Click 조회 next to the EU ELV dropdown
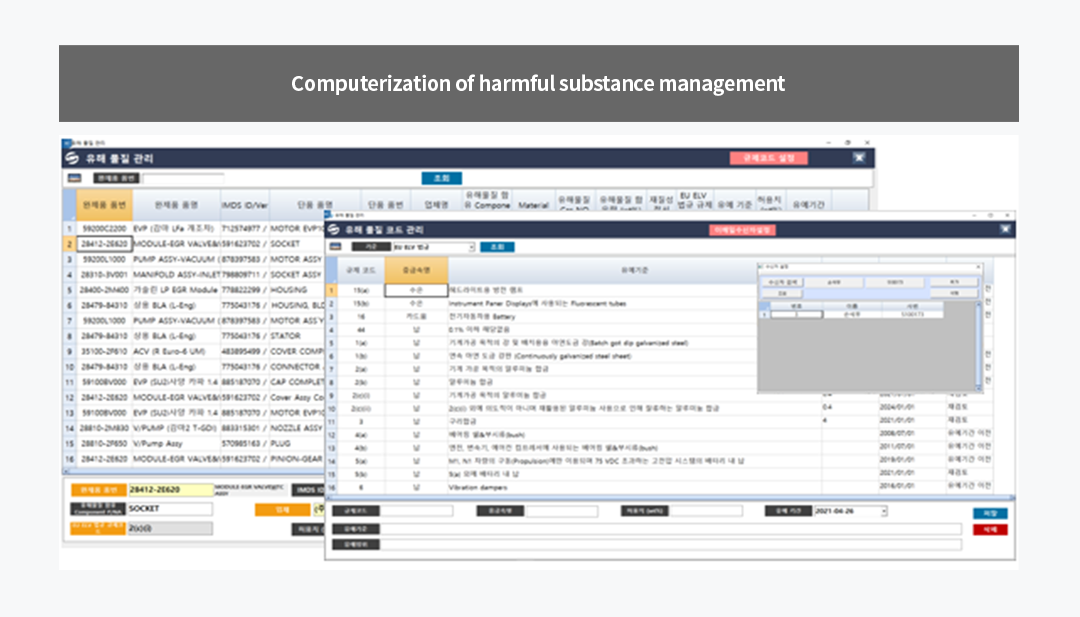 pyautogui.click(x=497, y=247)
